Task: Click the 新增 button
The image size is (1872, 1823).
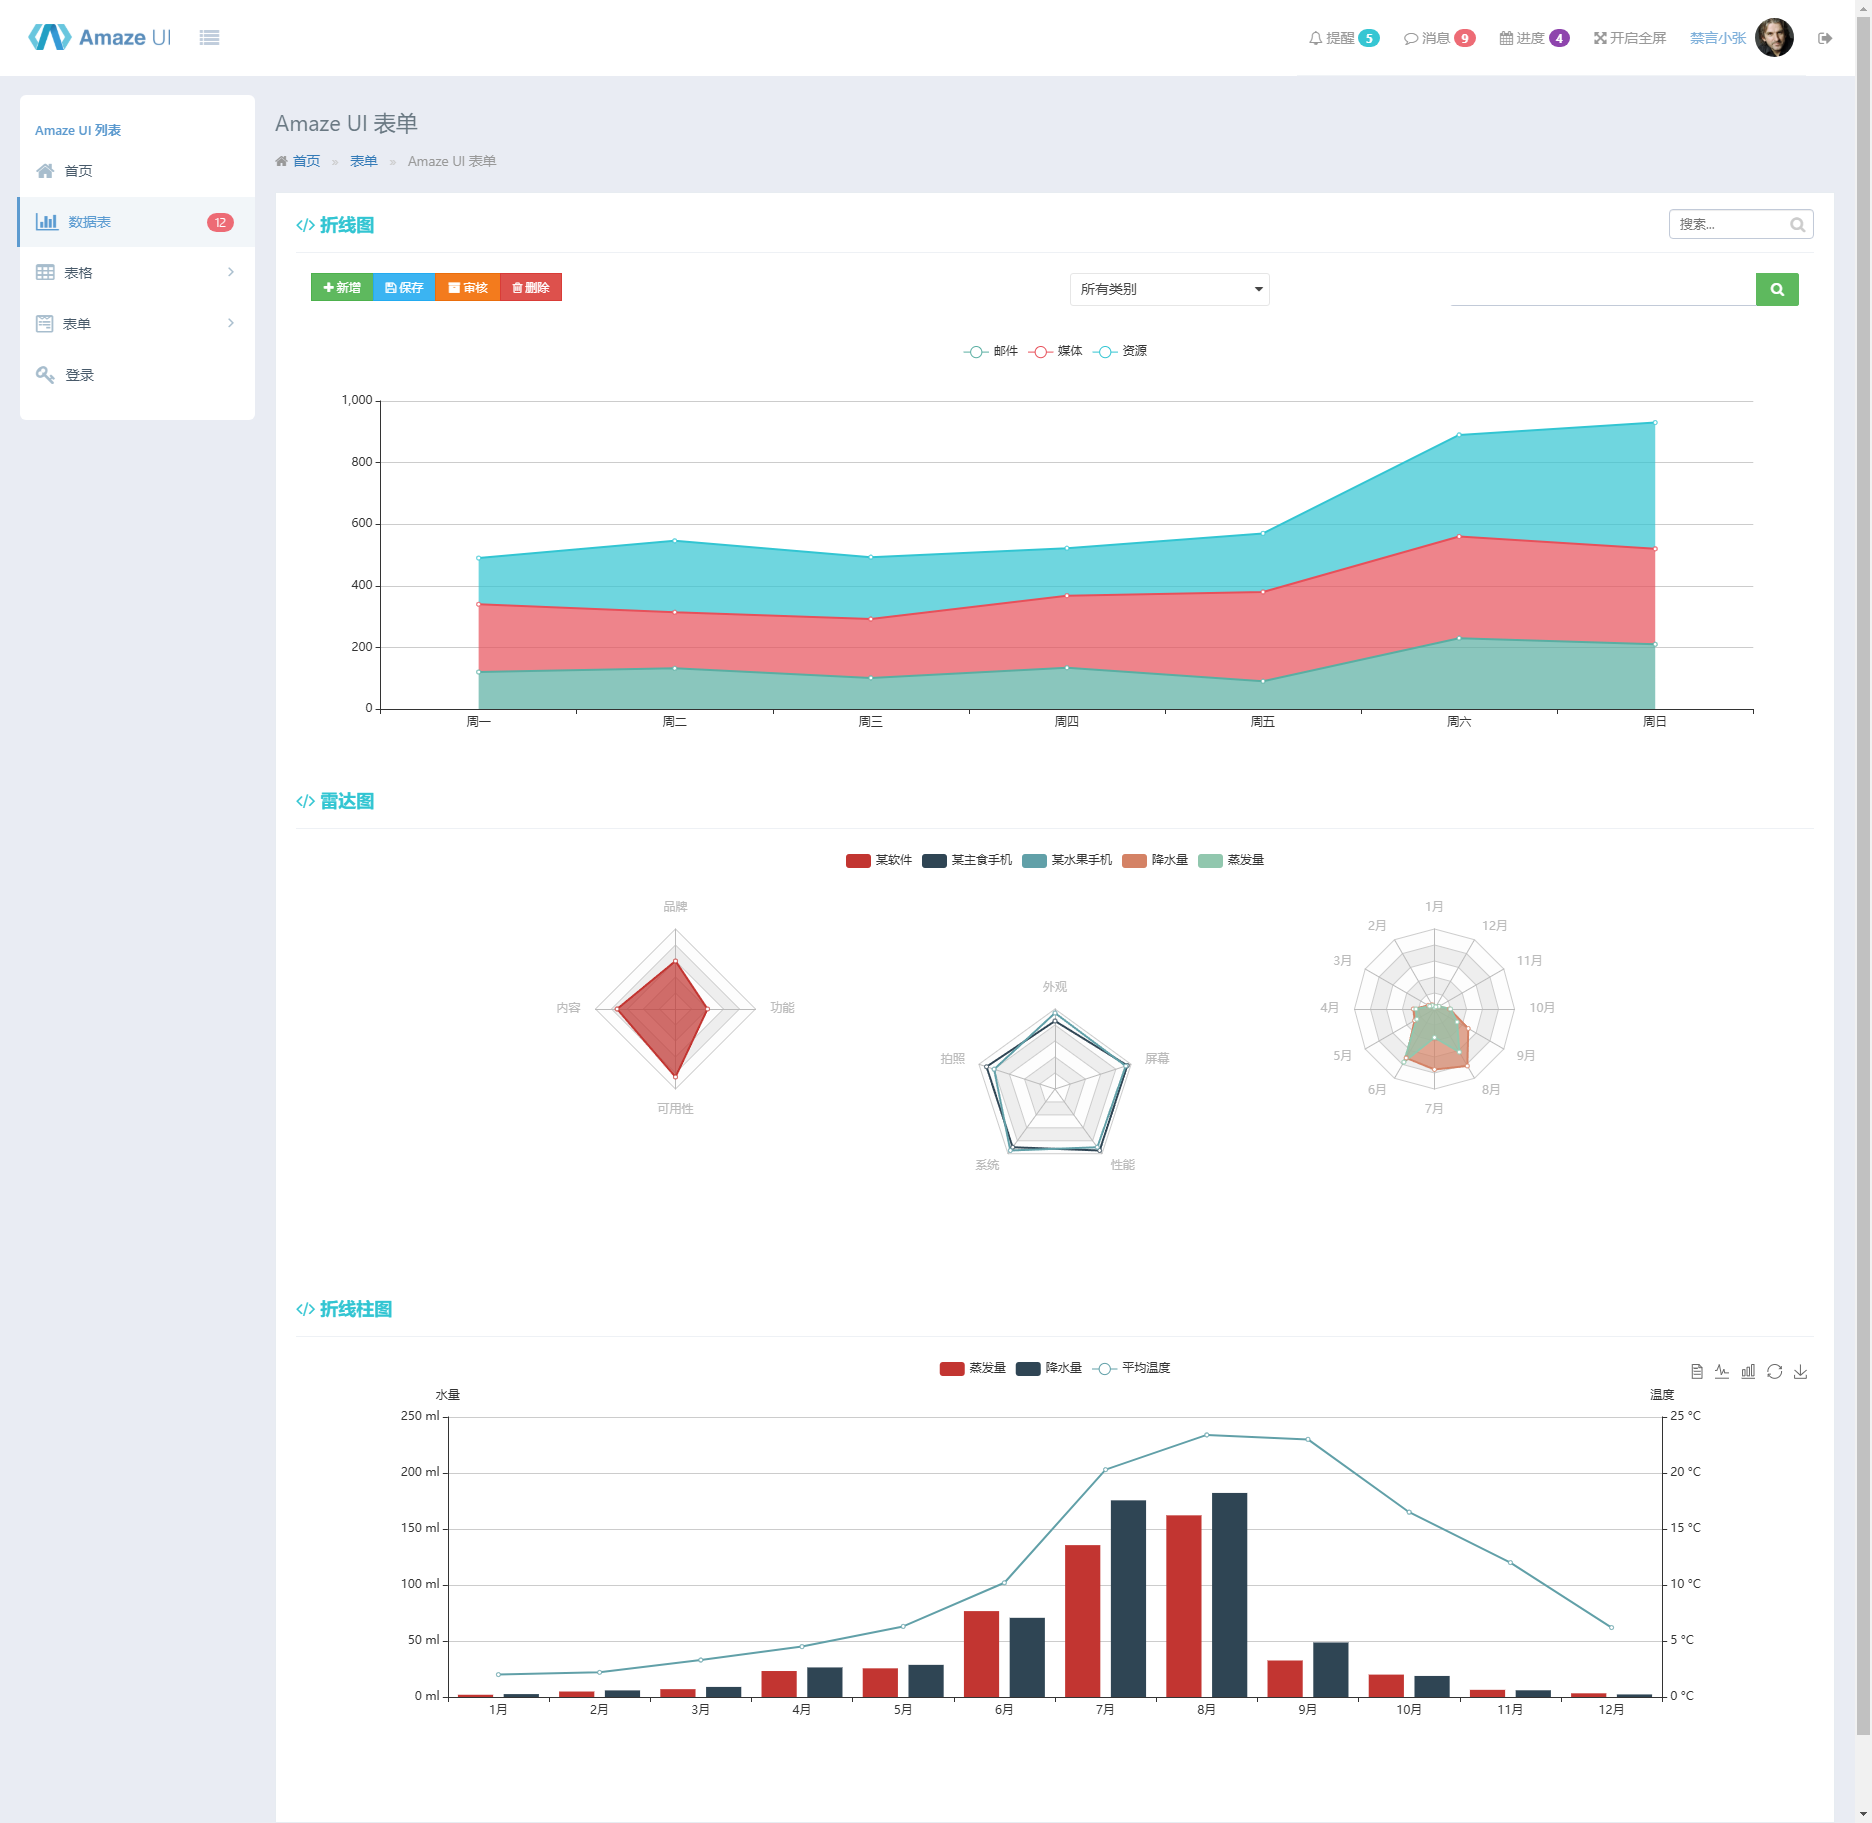Action: [342, 287]
